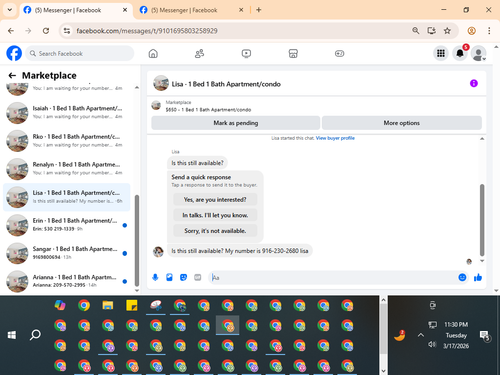Open the Gaming icon in top navigation
The height and width of the screenshot is (375, 500).
(x=339, y=53)
